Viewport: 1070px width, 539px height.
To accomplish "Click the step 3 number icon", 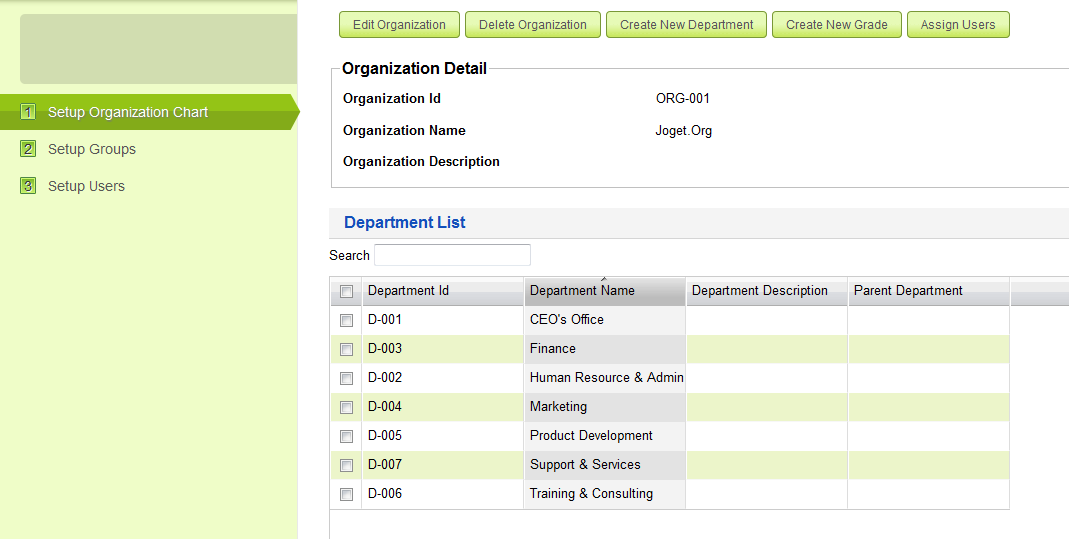I will point(28,186).
